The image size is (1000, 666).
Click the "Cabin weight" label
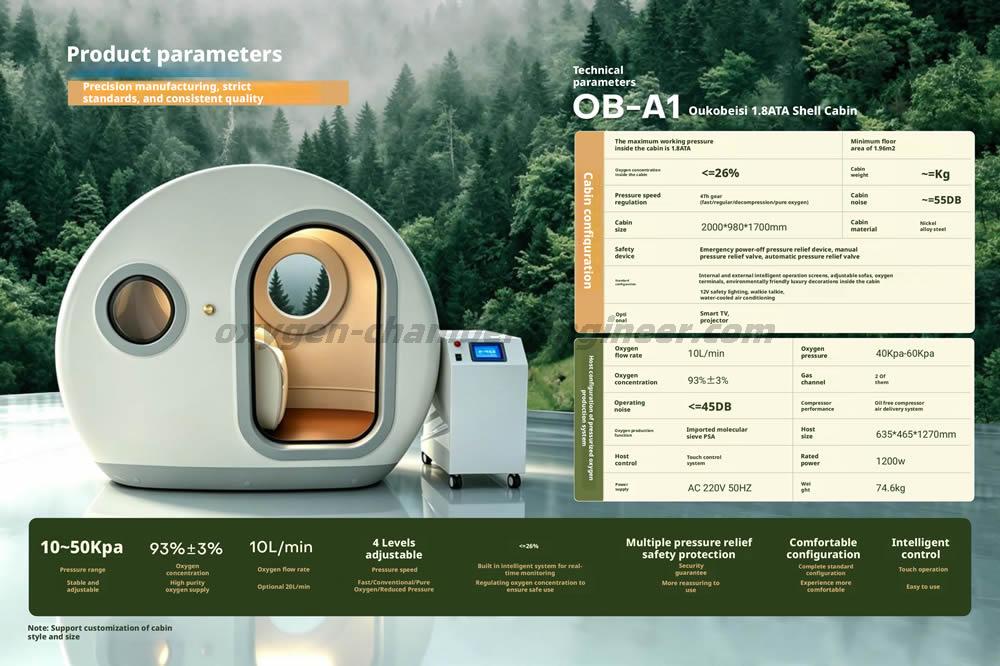click(859, 172)
